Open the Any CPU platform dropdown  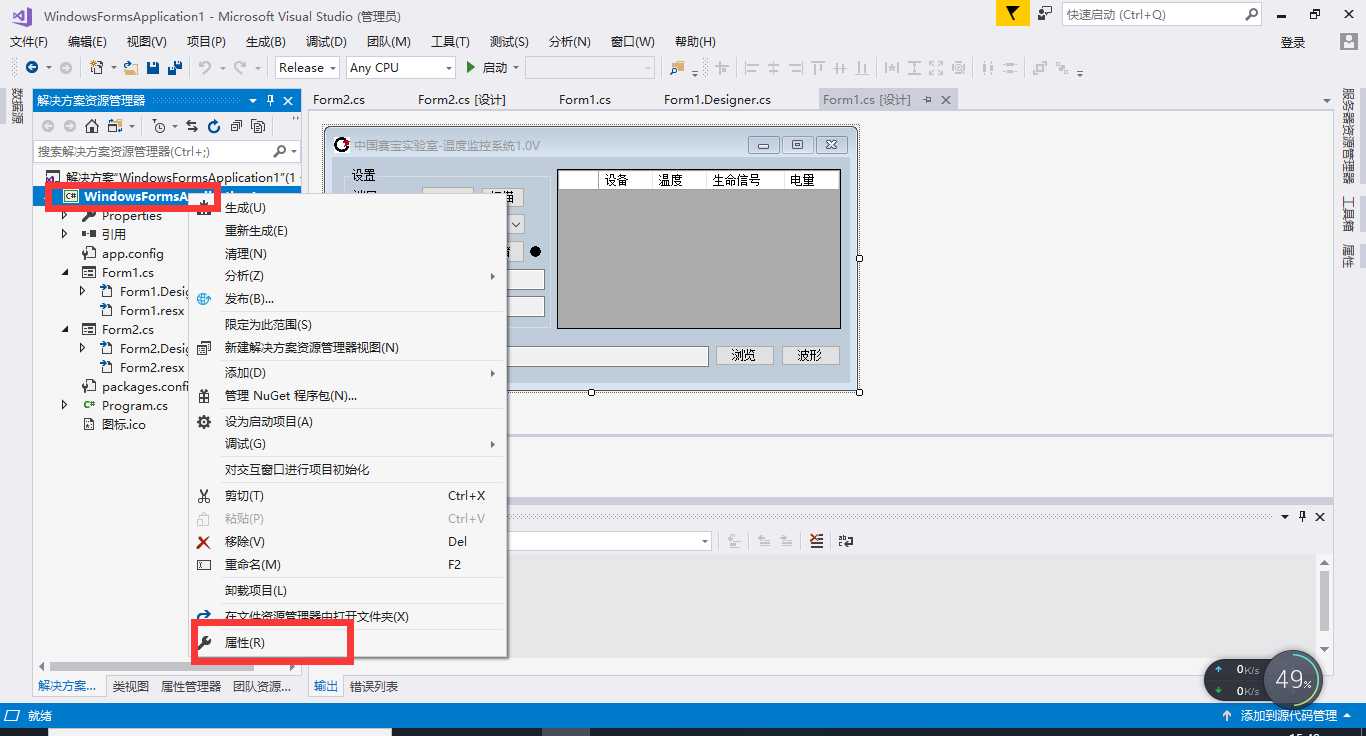[x=449, y=68]
